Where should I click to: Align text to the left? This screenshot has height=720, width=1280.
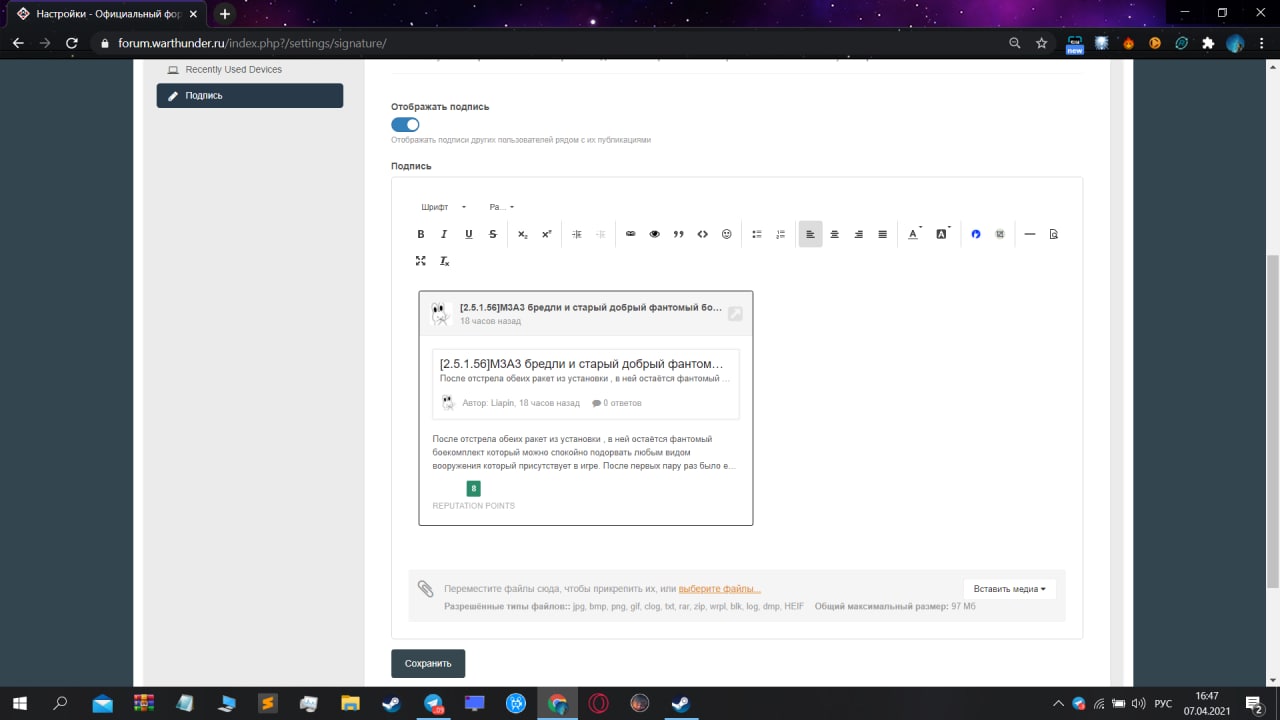pos(811,234)
